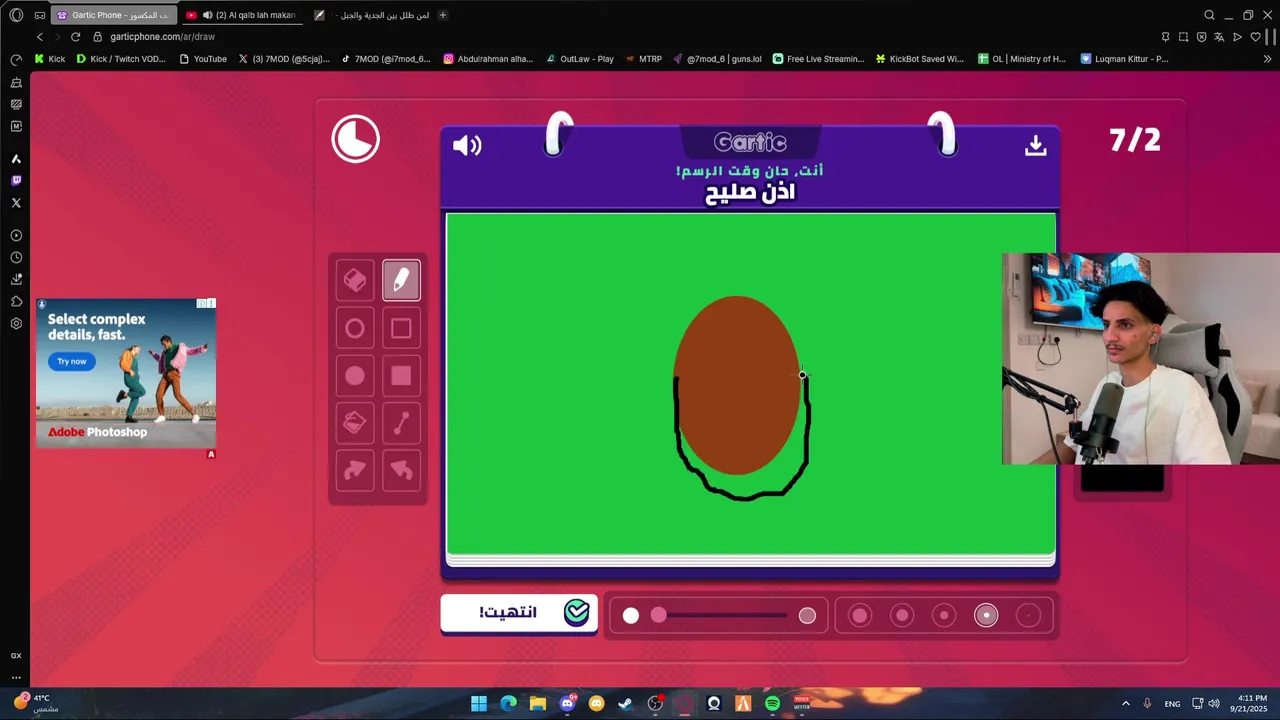Image resolution: width=1280 pixels, height=720 pixels.
Task: Choose the second largest brush thickness circle
Action: 902,616
